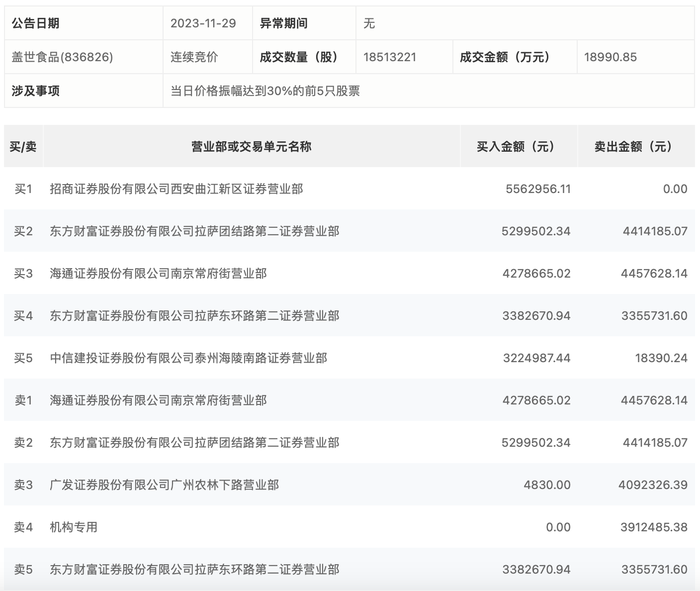The width and height of the screenshot is (700, 591).
Task: Select the 卖2 row label
Action: (23, 442)
